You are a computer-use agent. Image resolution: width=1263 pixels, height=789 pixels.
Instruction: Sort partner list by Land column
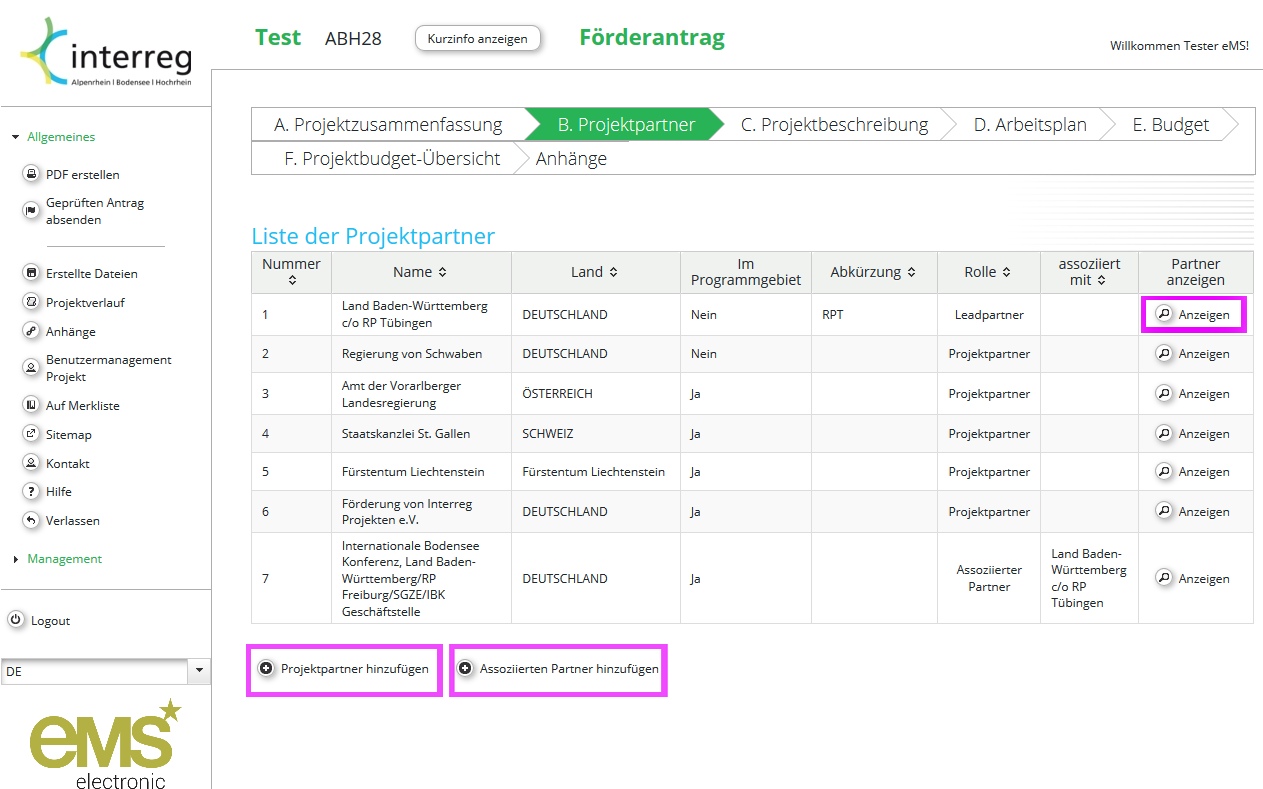(613, 272)
